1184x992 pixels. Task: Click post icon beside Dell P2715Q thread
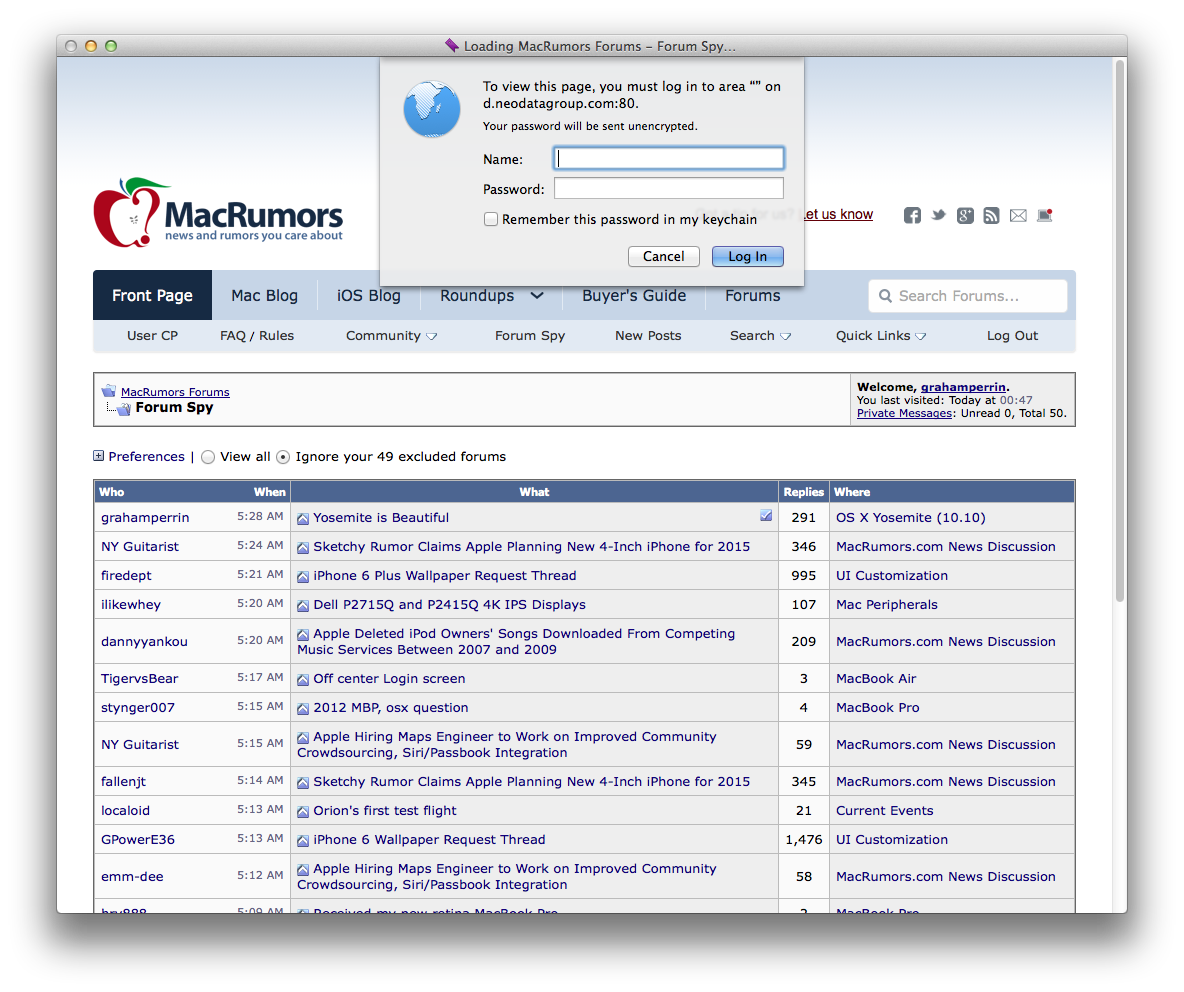303,605
